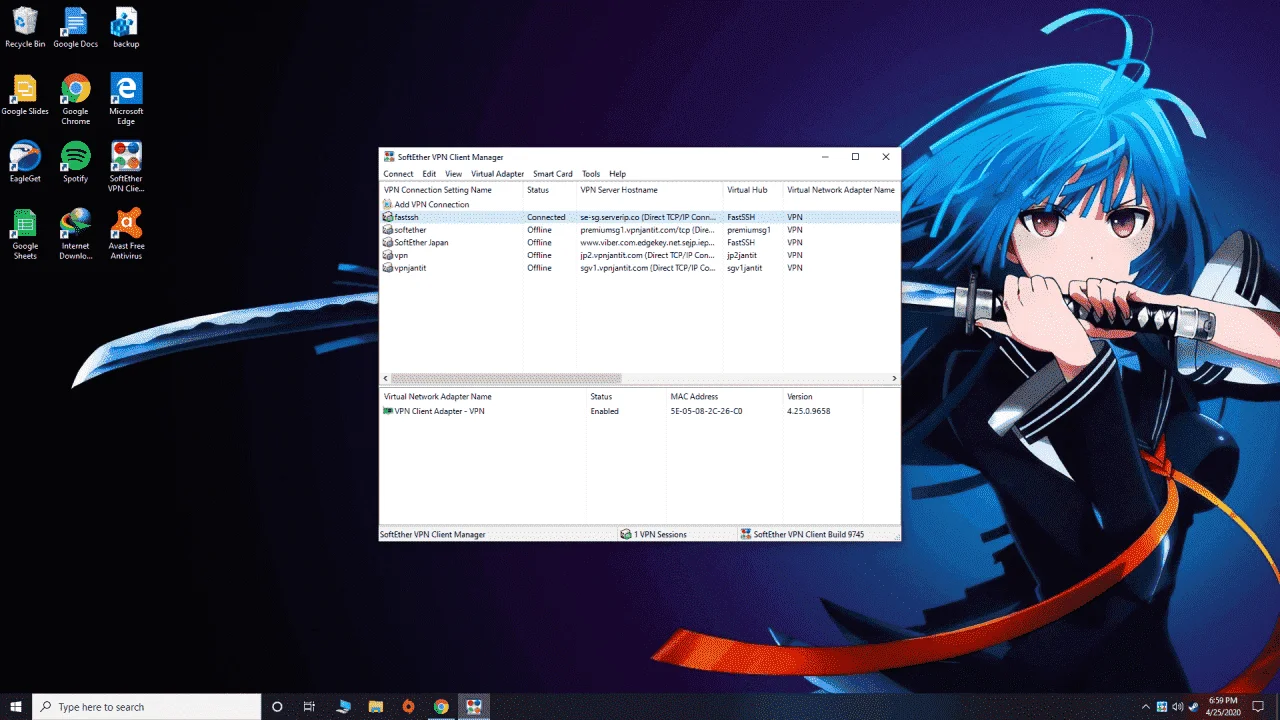Open the Smart Card menu
Viewport: 1280px width, 720px height.
553,174
